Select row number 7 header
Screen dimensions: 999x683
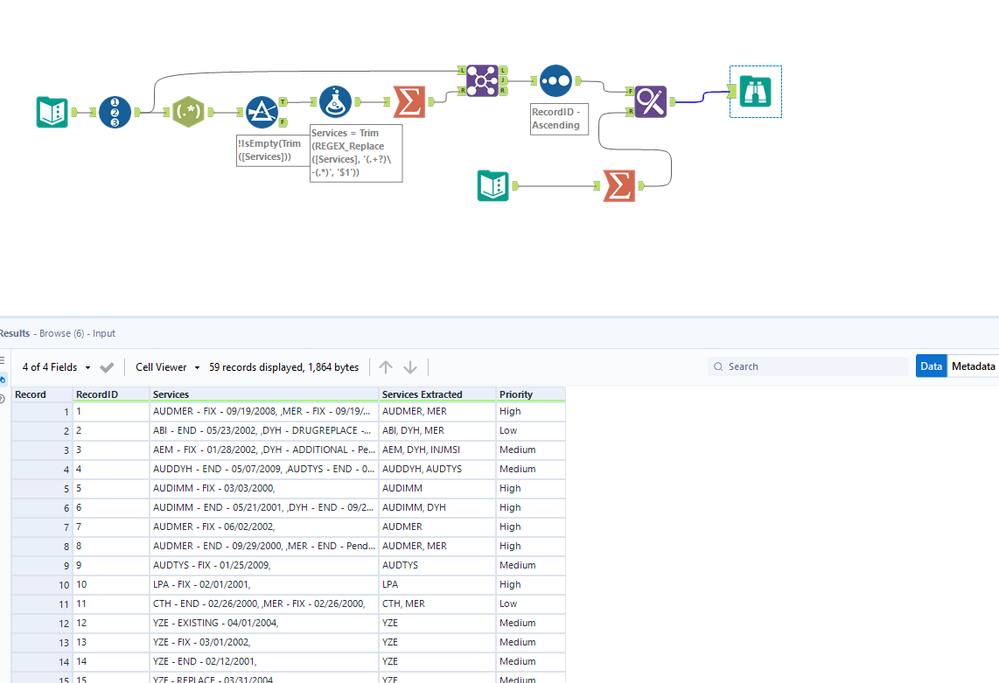pos(41,527)
